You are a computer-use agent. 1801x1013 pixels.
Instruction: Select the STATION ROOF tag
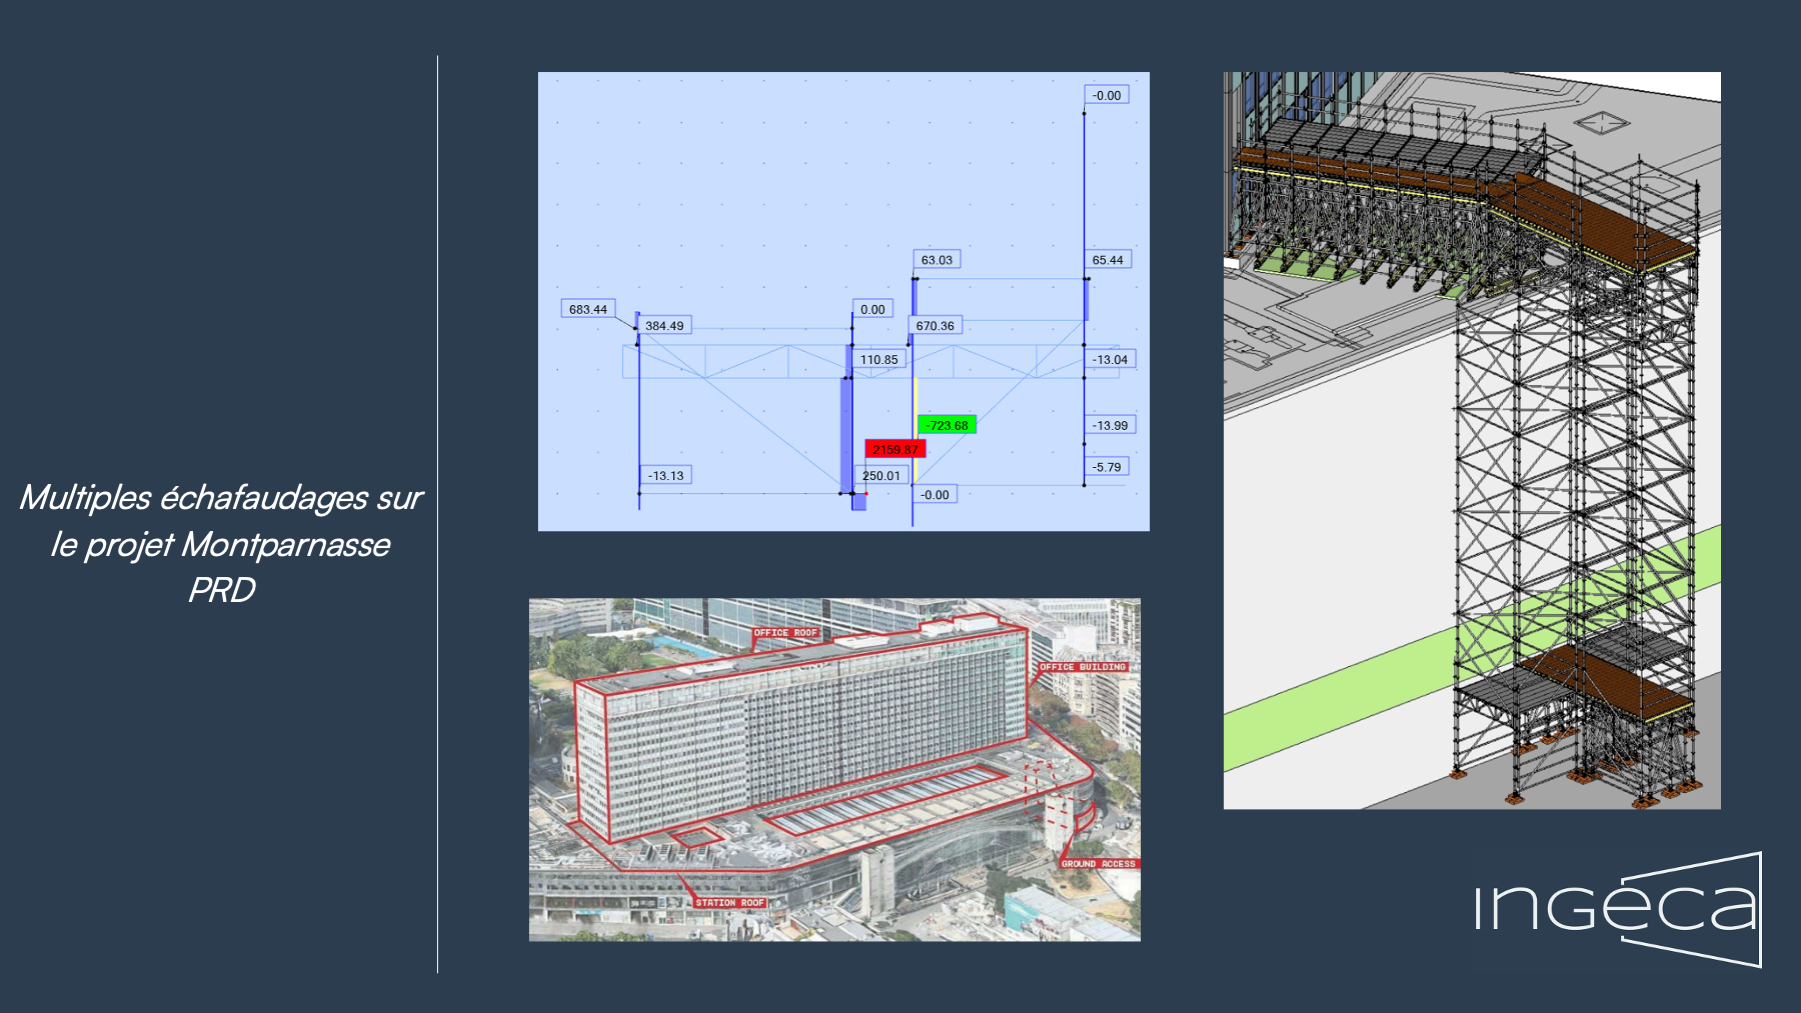(x=730, y=903)
